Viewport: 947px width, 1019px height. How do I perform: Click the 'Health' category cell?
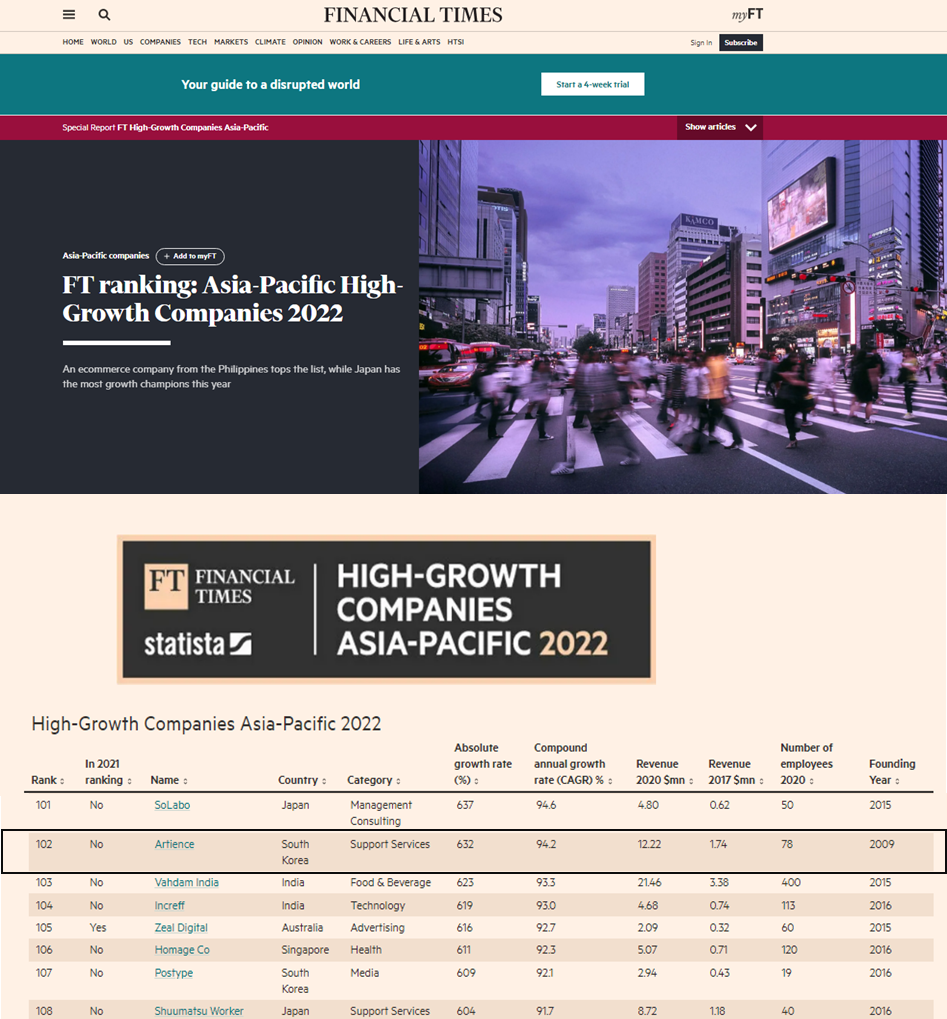coord(366,950)
